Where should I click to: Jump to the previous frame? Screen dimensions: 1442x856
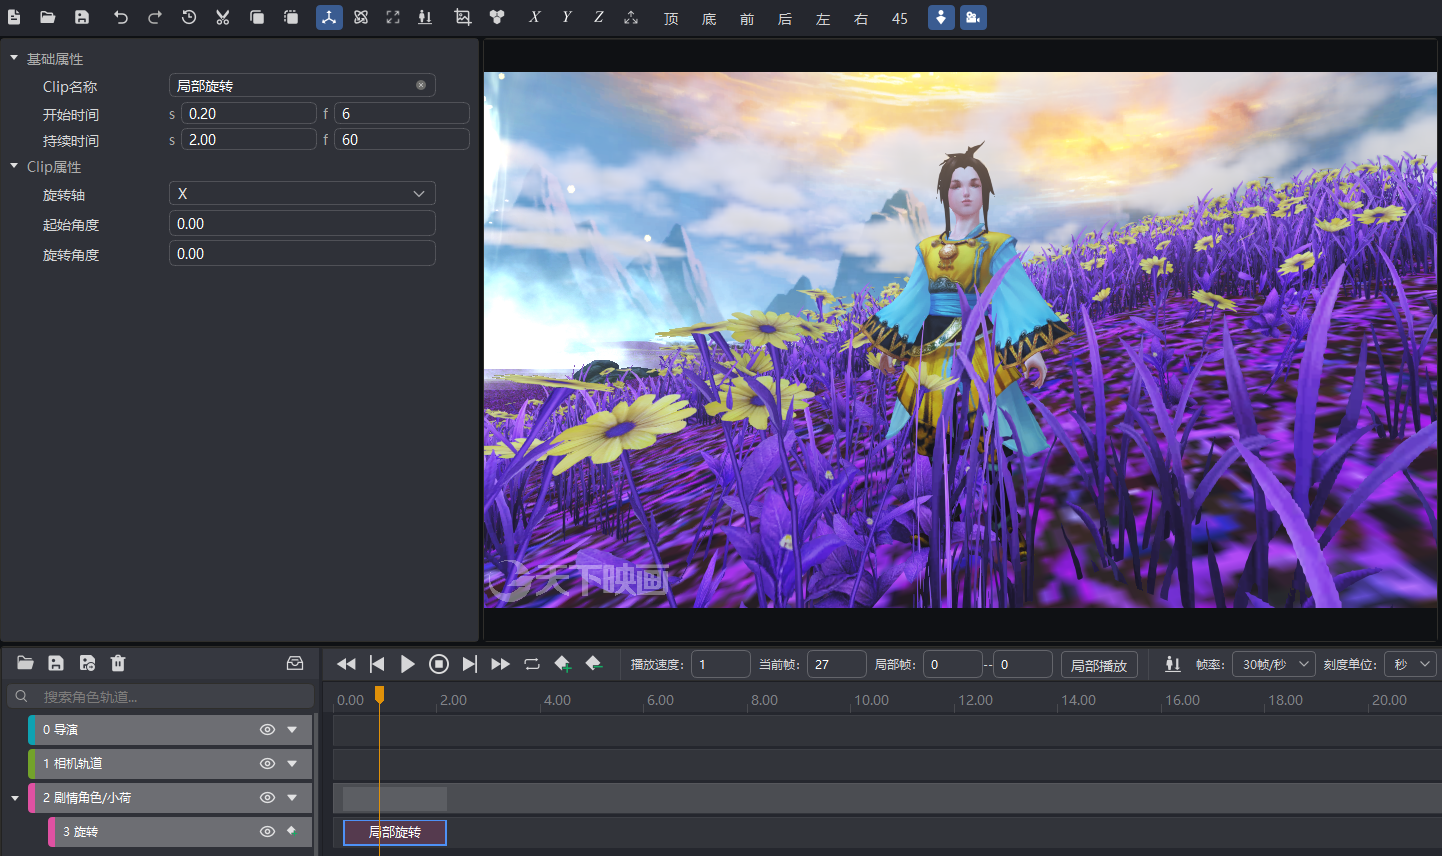[377, 664]
